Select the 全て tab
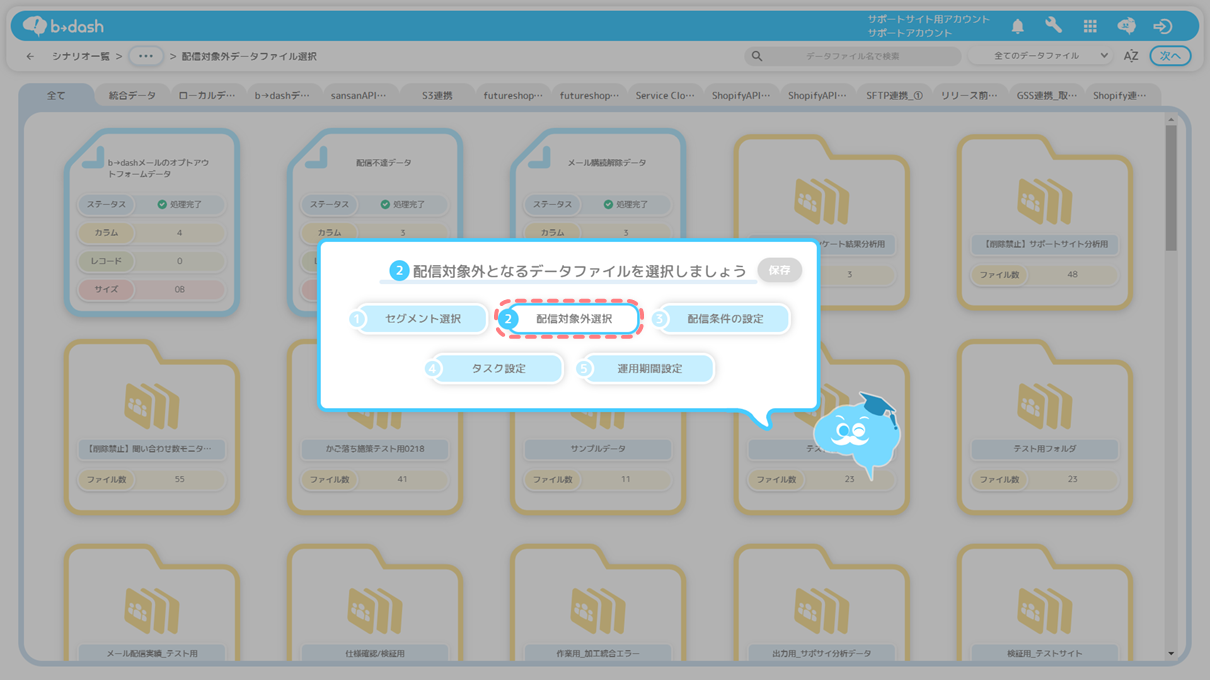1210x680 pixels. pos(56,96)
